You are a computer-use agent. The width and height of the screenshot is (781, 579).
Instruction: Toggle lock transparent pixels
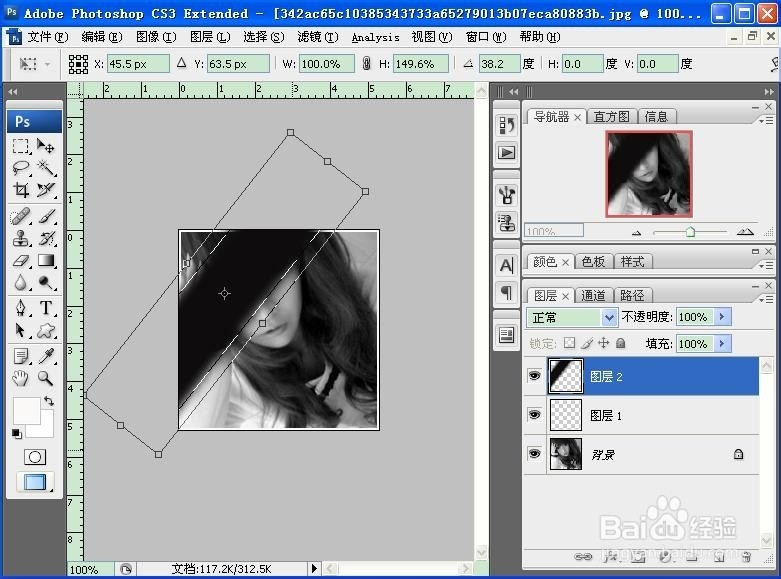tap(569, 343)
